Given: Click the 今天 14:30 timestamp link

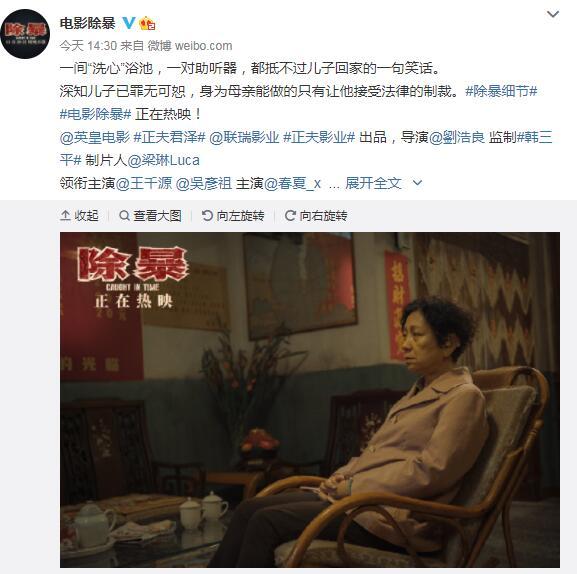Looking at the screenshot, I should point(88,46).
